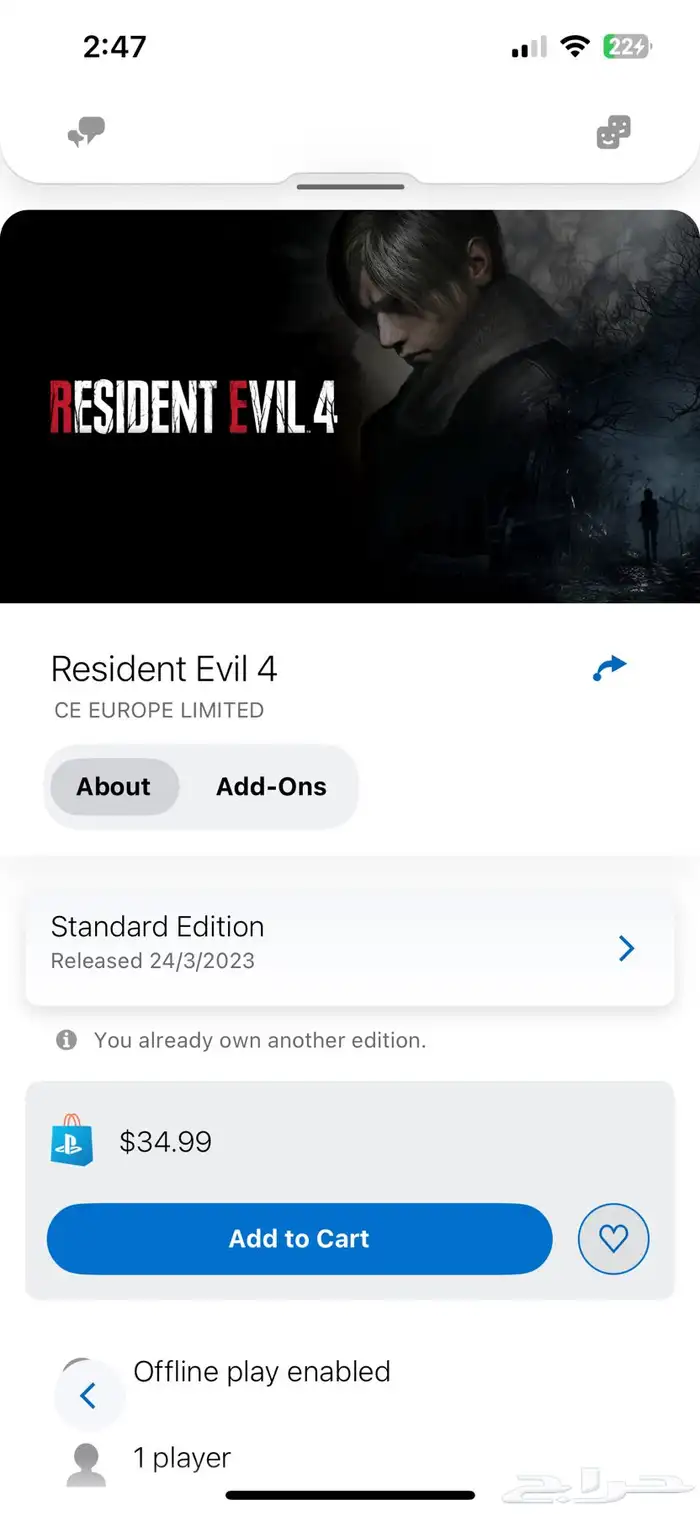Tap the PlayStation Store bag icon
Screen dimensions: 700x1514
coord(72,1140)
